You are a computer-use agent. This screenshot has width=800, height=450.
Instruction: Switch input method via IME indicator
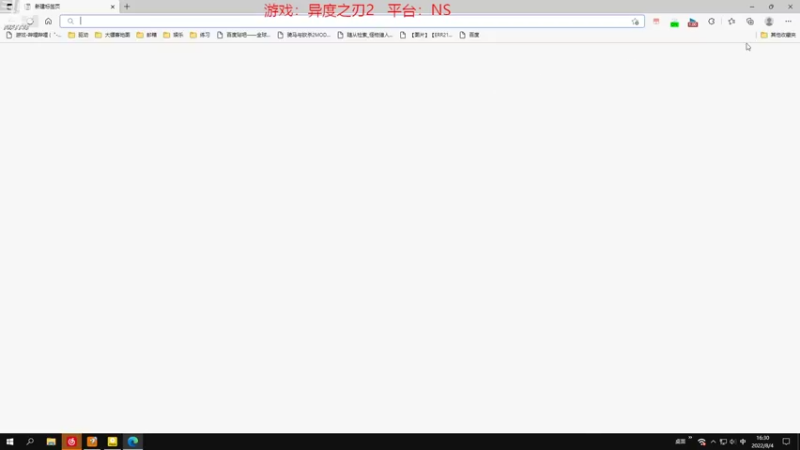click(743, 442)
